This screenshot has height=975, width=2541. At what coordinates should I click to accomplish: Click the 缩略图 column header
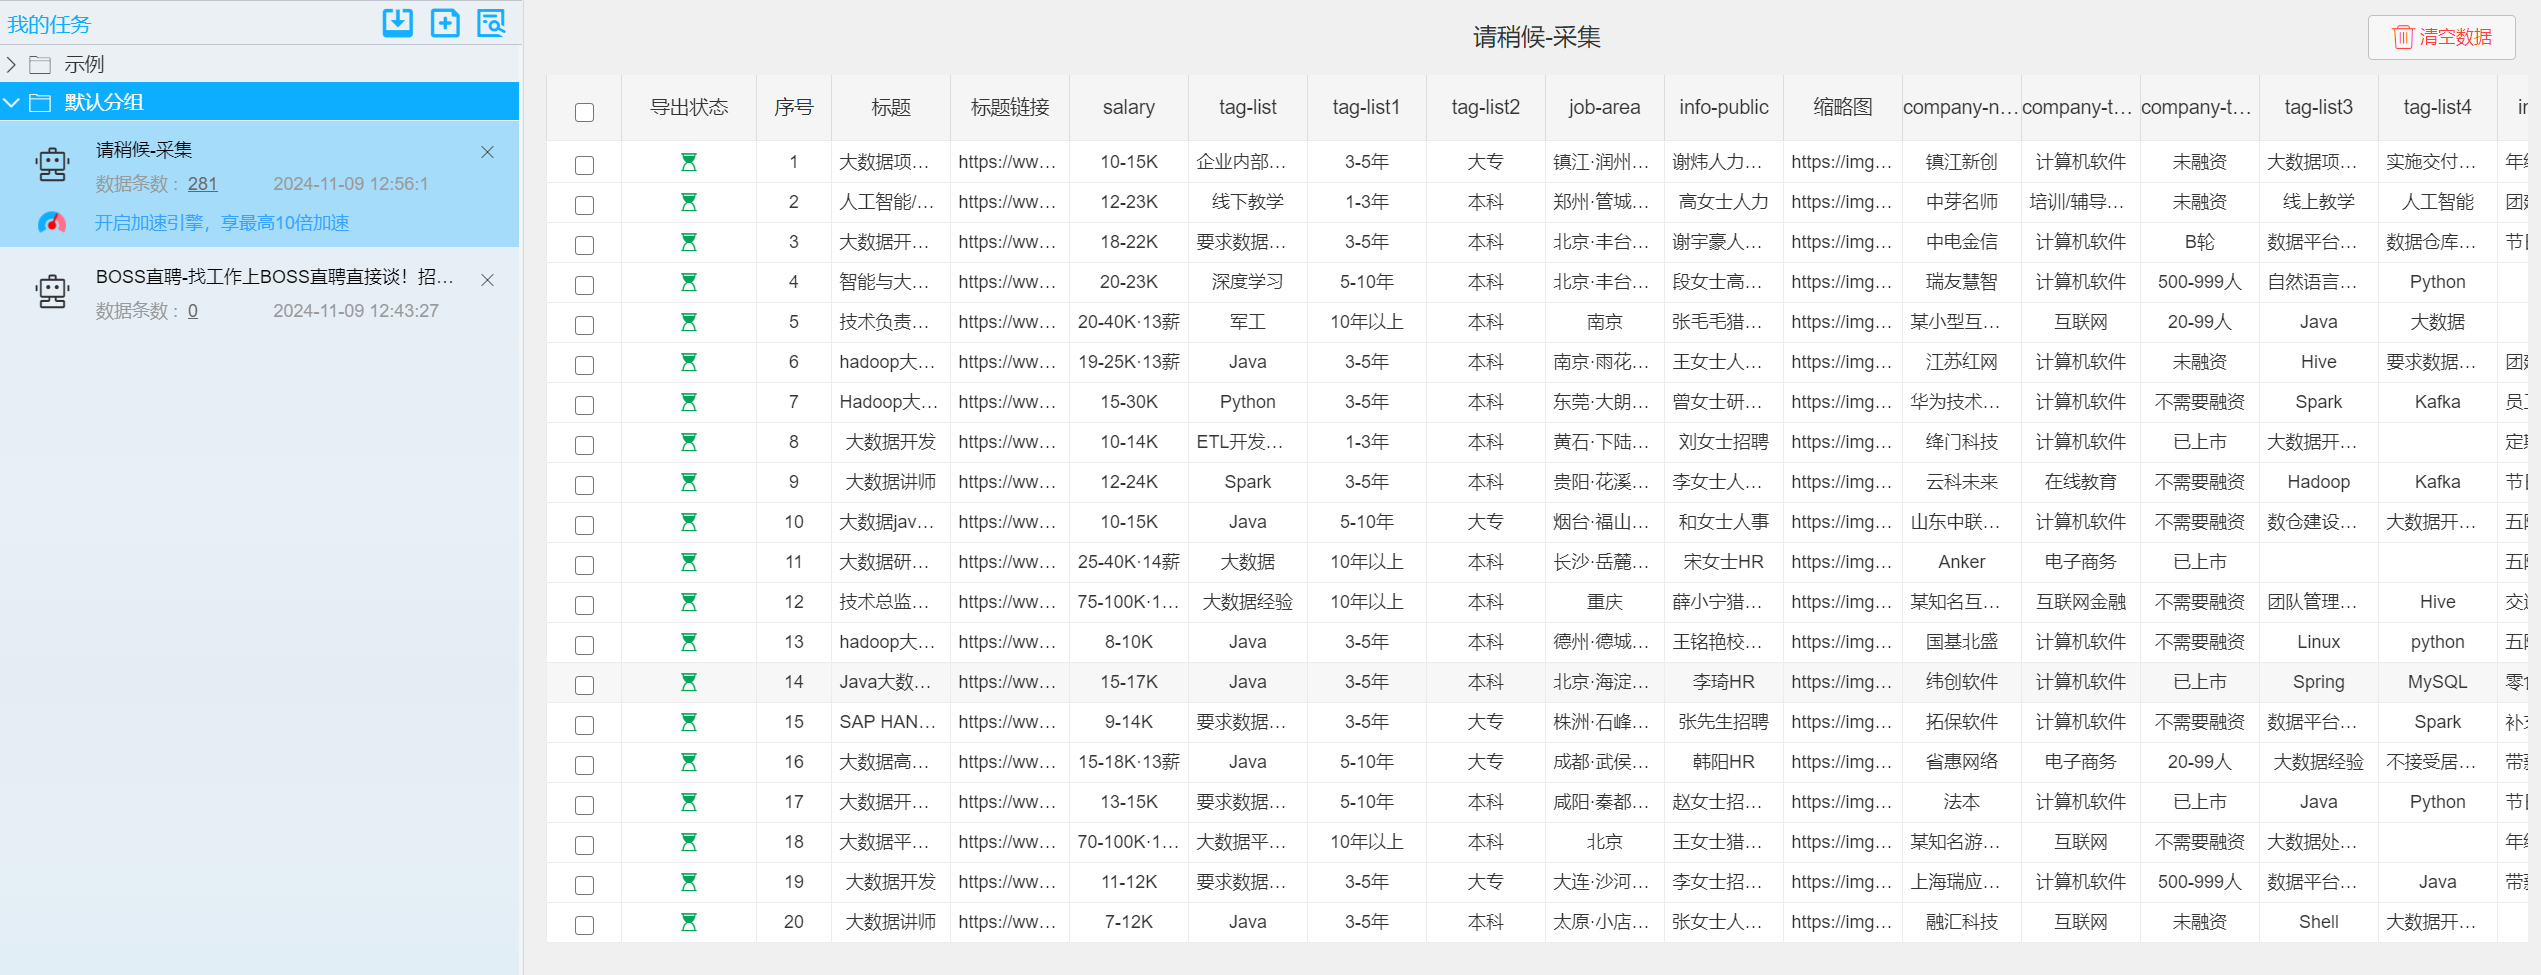pos(1842,107)
